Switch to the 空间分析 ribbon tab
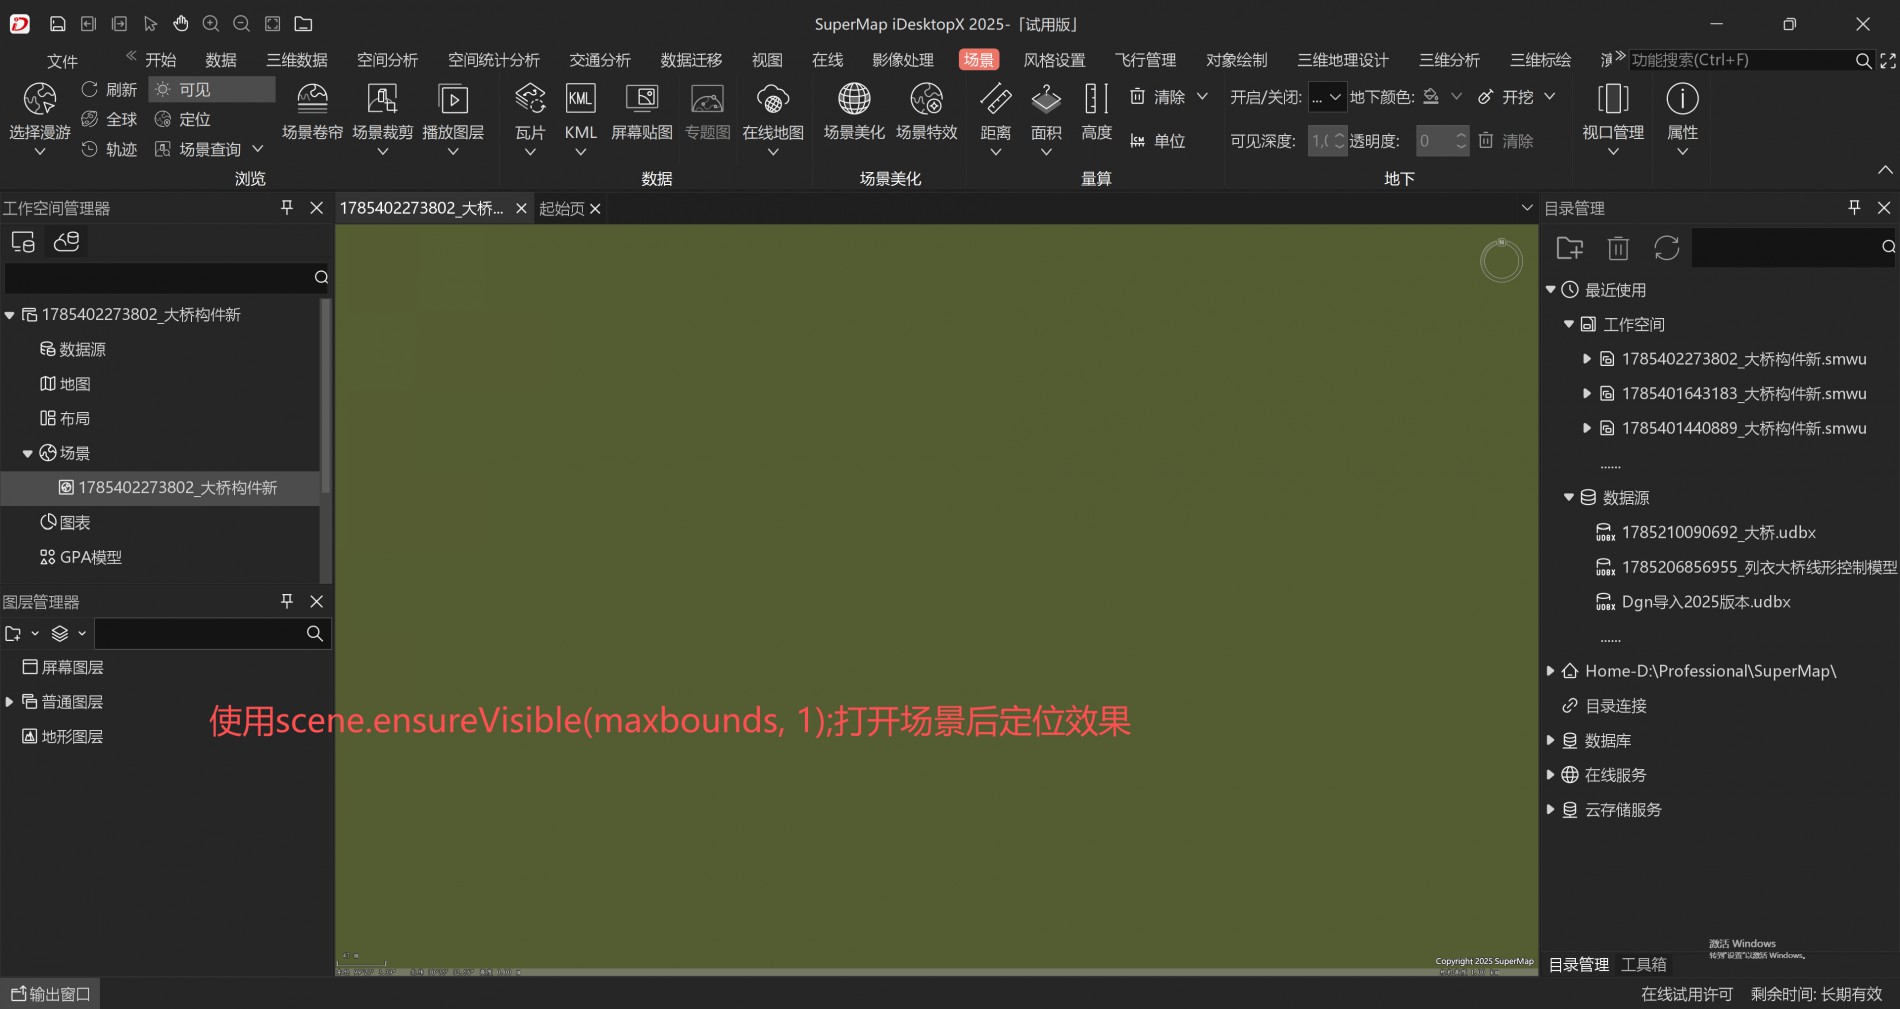Screen dimensions: 1900x1009 click(388, 60)
